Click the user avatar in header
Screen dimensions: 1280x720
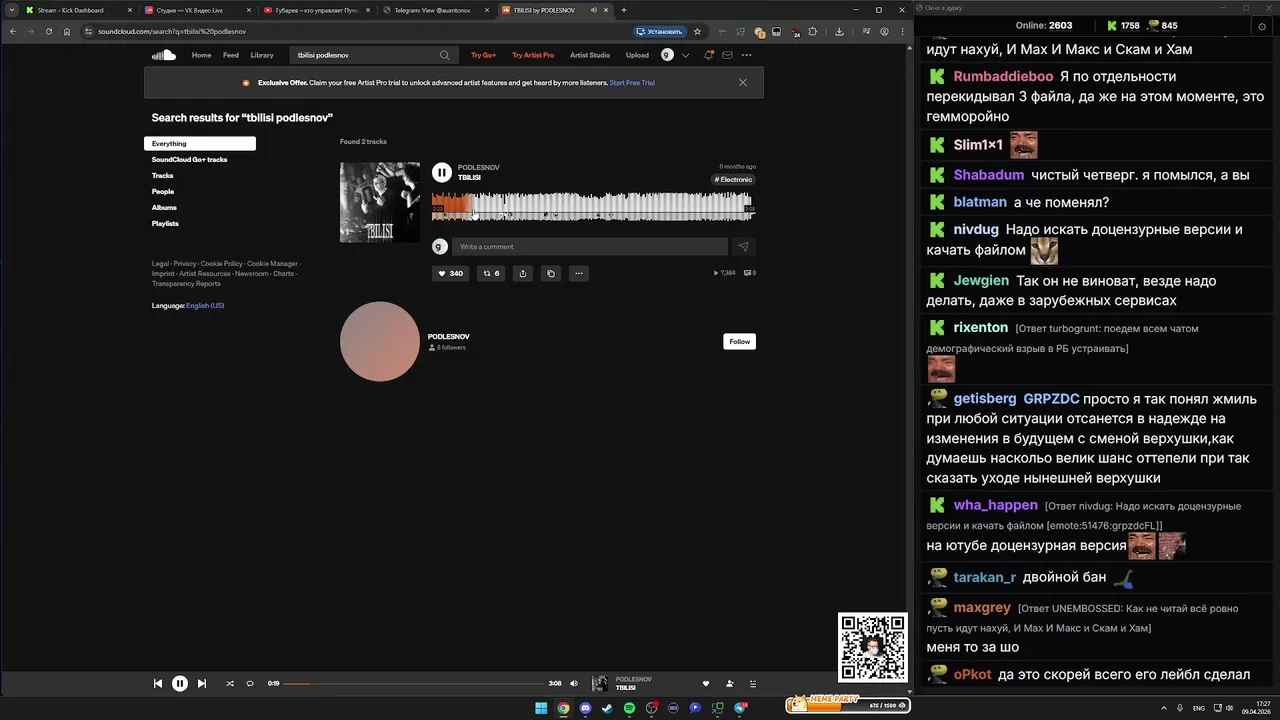click(667, 55)
